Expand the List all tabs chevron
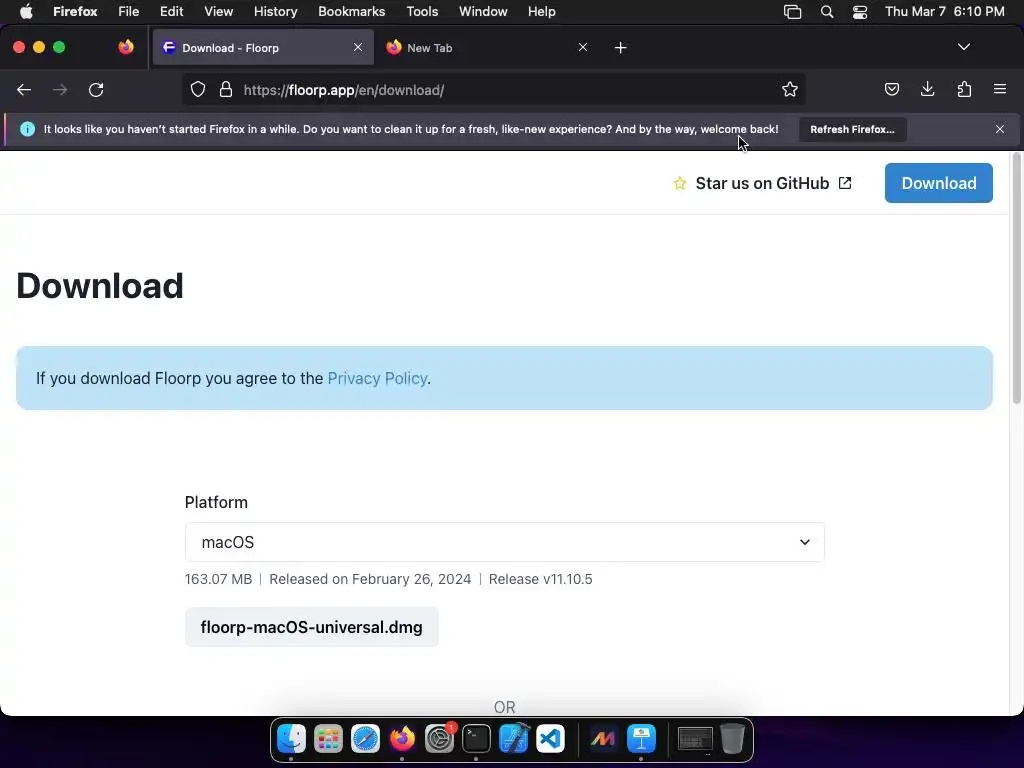 click(x=964, y=47)
